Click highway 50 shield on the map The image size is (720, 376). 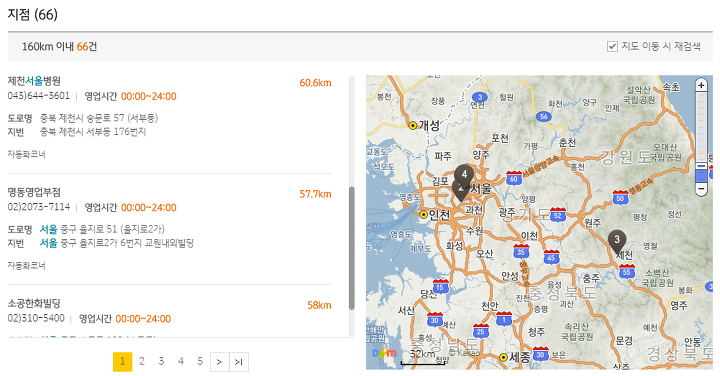[x=620, y=197]
